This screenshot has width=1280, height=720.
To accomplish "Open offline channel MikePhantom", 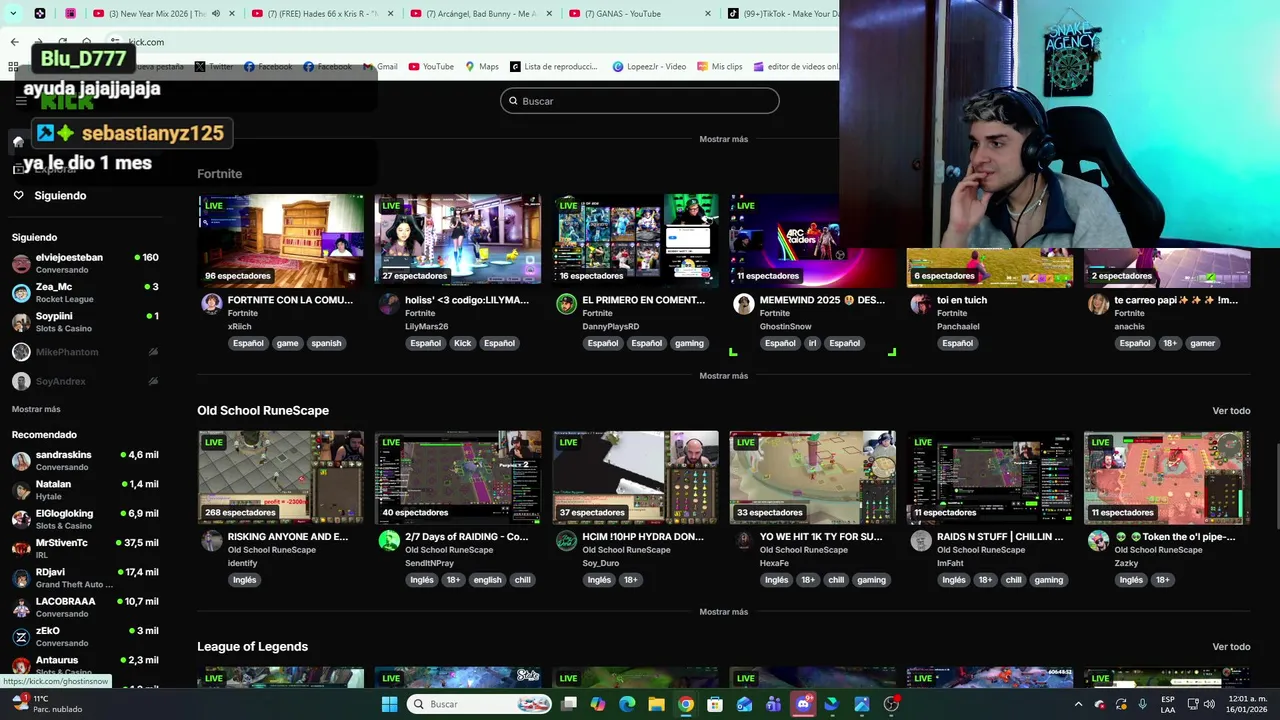I will pyautogui.click(x=85, y=352).
